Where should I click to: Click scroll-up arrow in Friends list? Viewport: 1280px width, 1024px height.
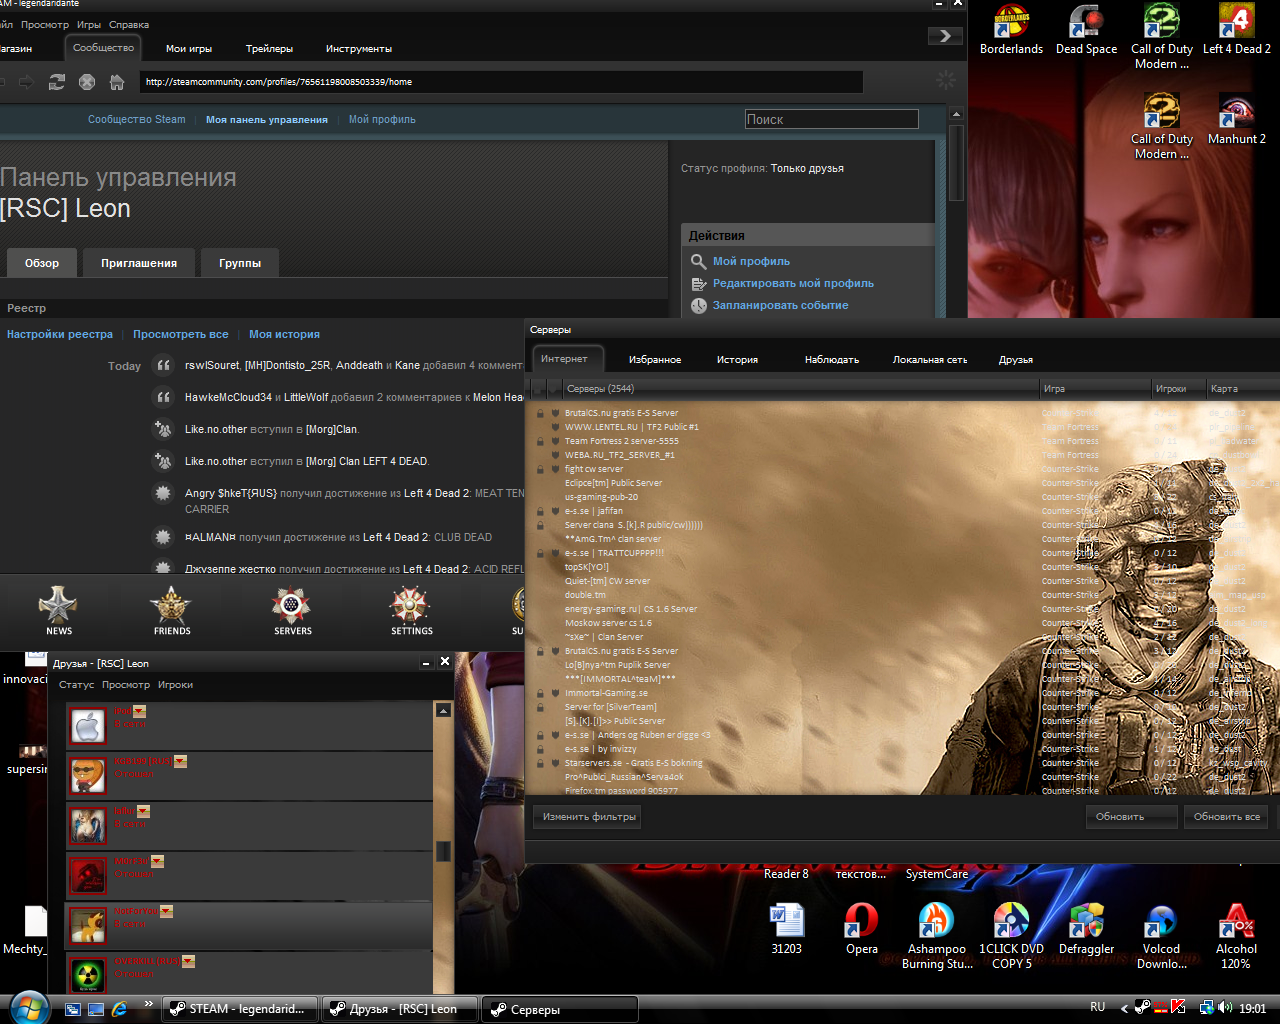click(x=443, y=710)
